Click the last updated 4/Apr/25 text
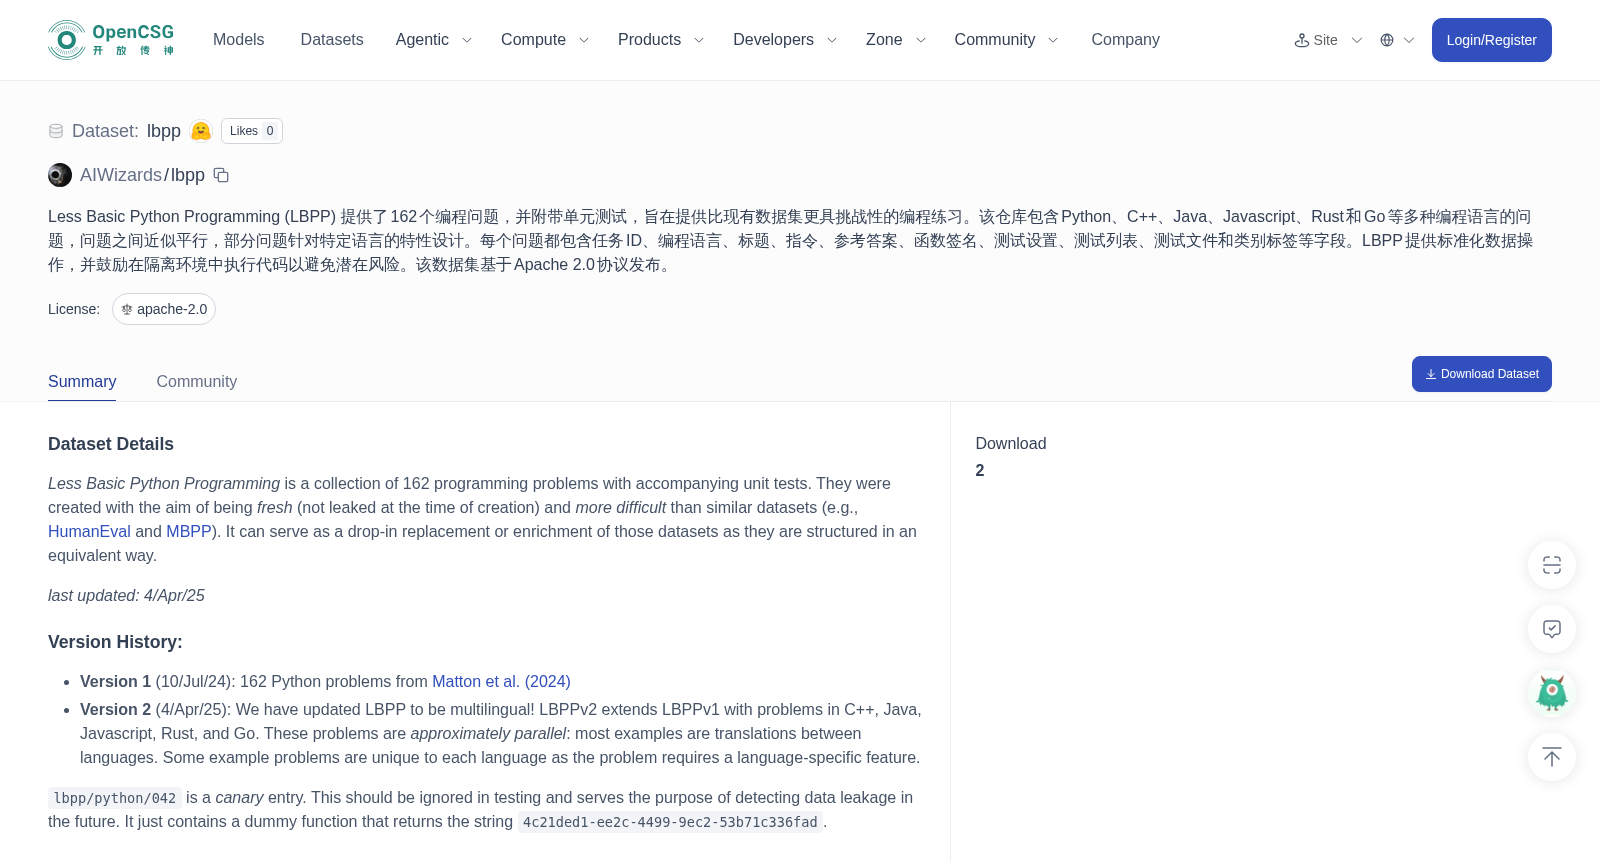This screenshot has height=861, width=1600. [x=126, y=595]
